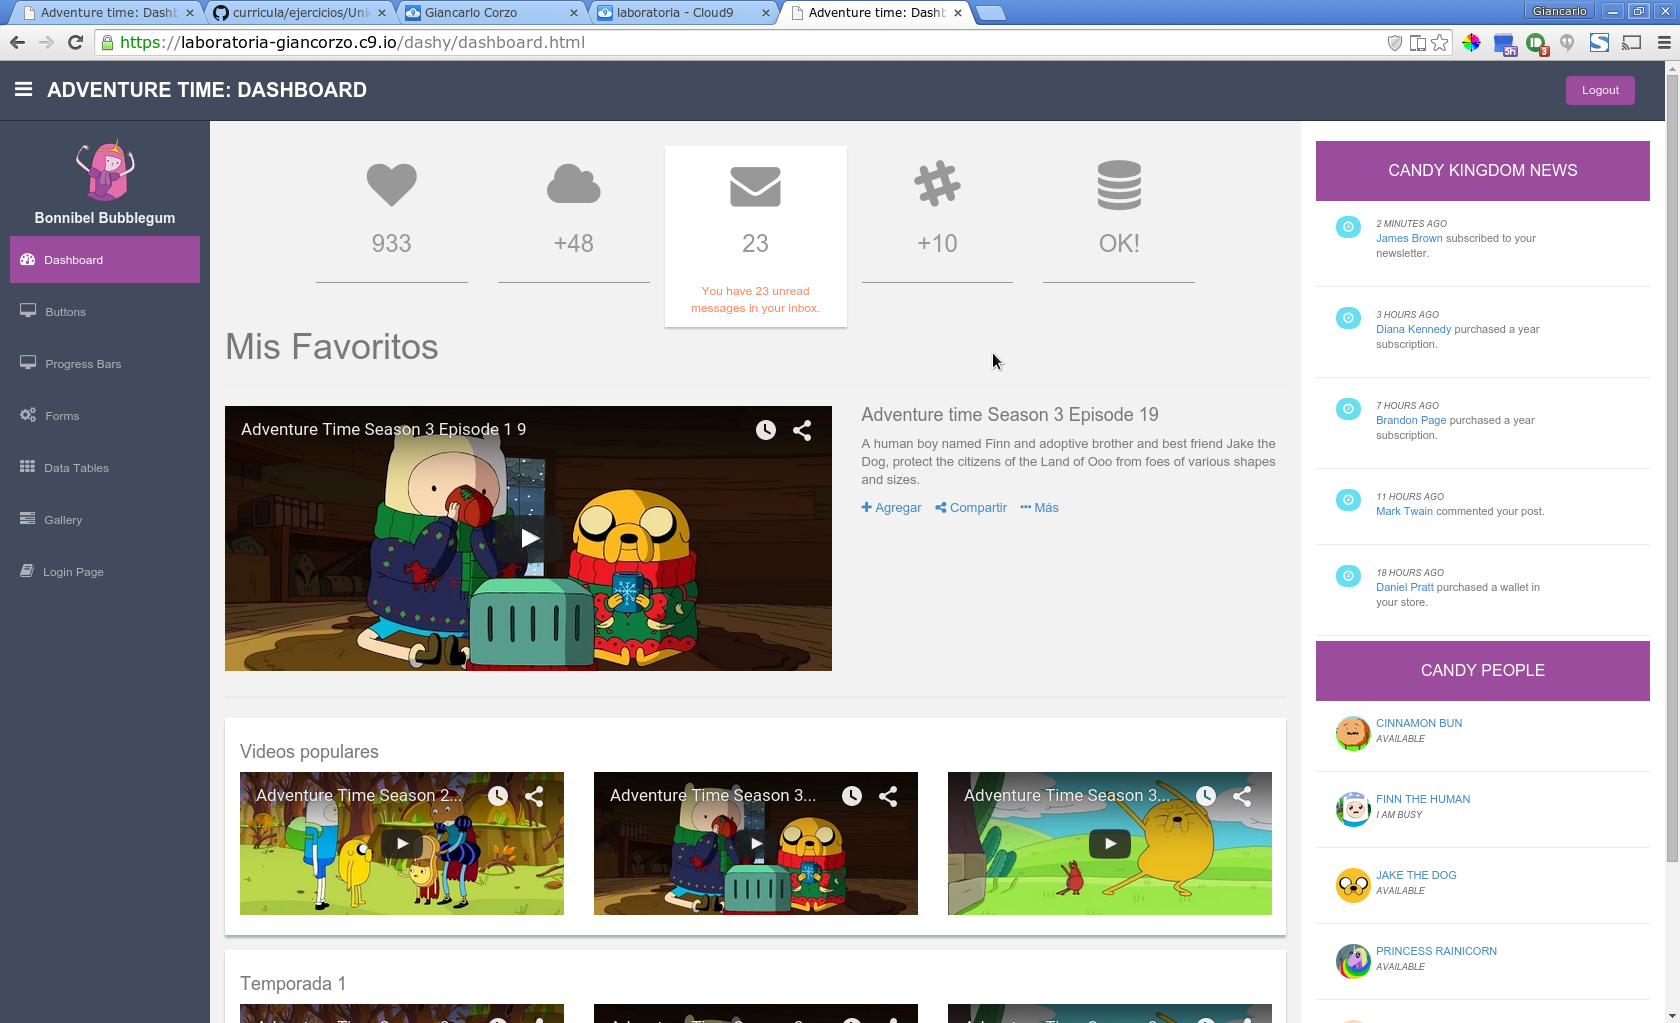Click Finn the Human avatar
This screenshot has height=1023, width=1680.
[1353, 809]
